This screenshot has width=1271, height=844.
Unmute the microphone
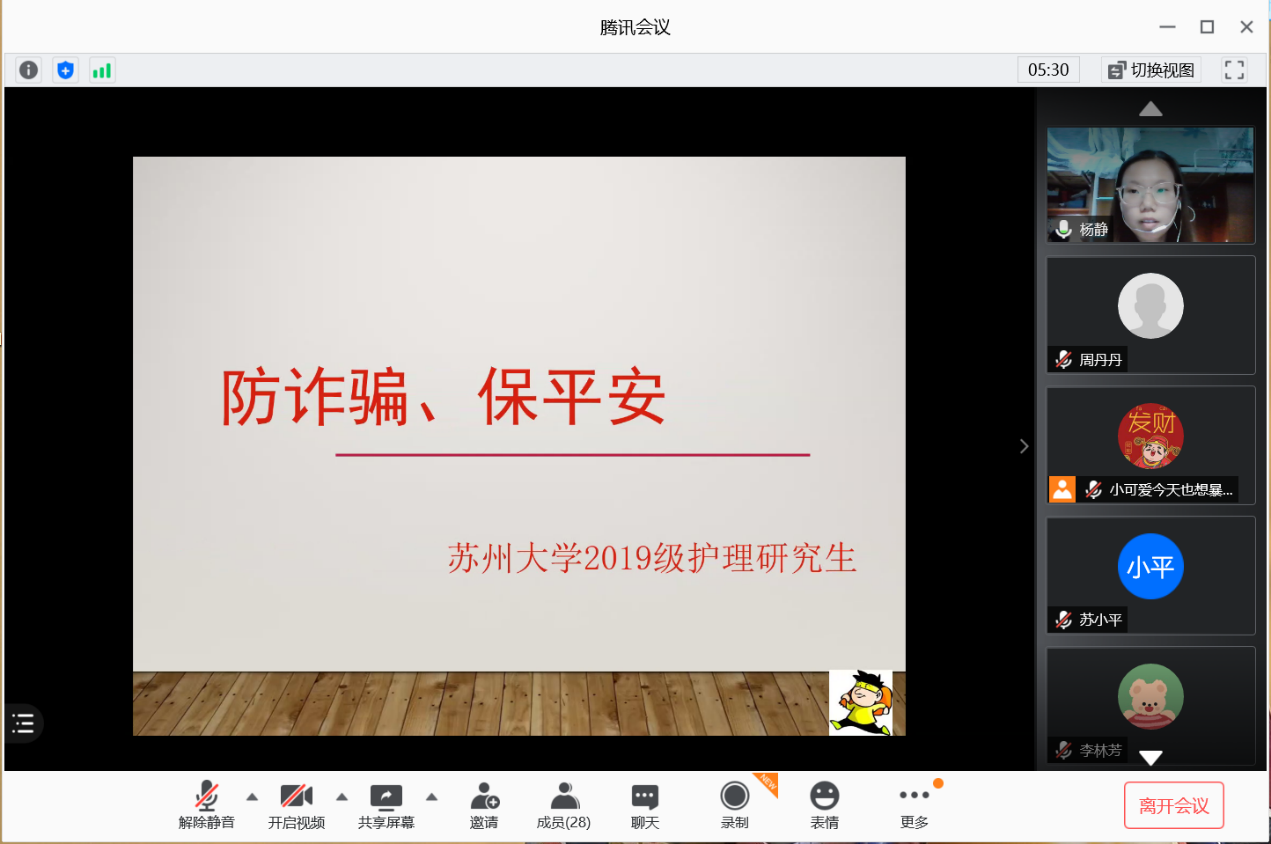(x=207, y=805)
